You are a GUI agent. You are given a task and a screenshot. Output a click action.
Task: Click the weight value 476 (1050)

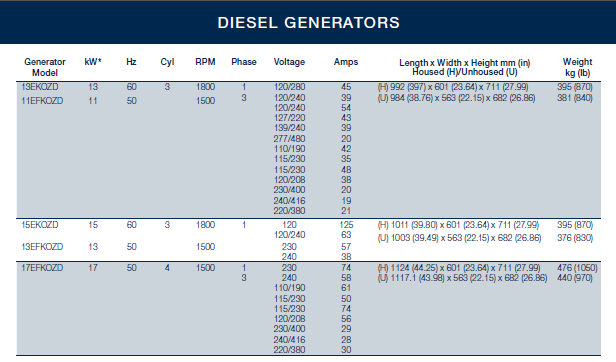point(577,268)
